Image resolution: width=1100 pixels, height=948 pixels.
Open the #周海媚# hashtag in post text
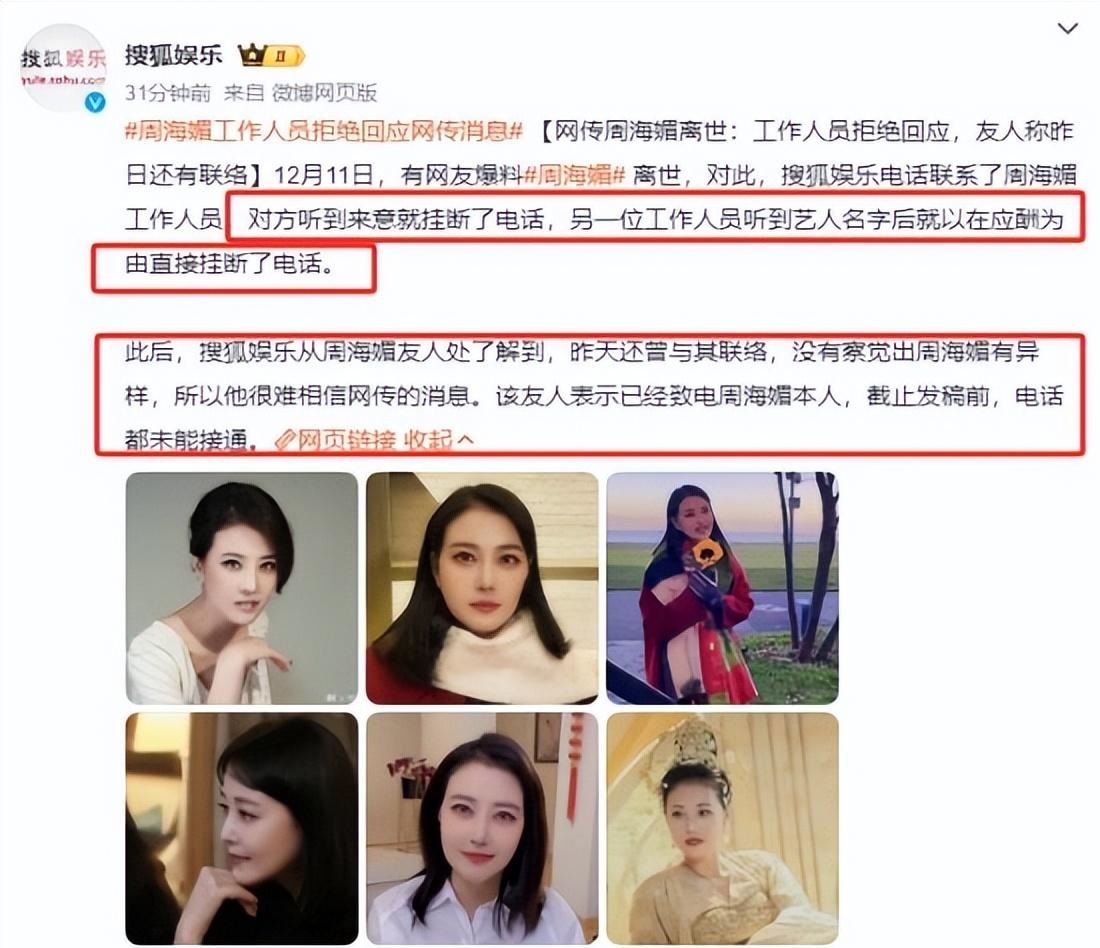pyautogui.click(x=575, y=175)
